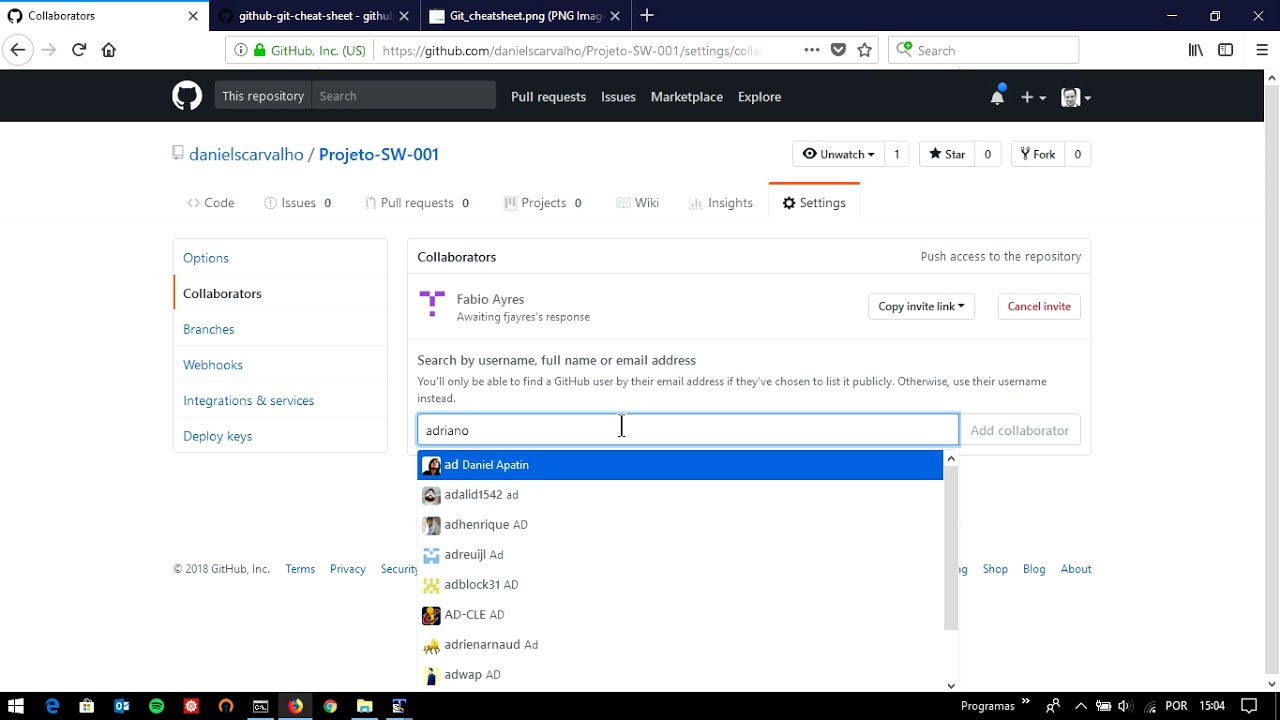Open Deploy keys settings
This screenshot has height=720, width=1280.
[280, 436]
